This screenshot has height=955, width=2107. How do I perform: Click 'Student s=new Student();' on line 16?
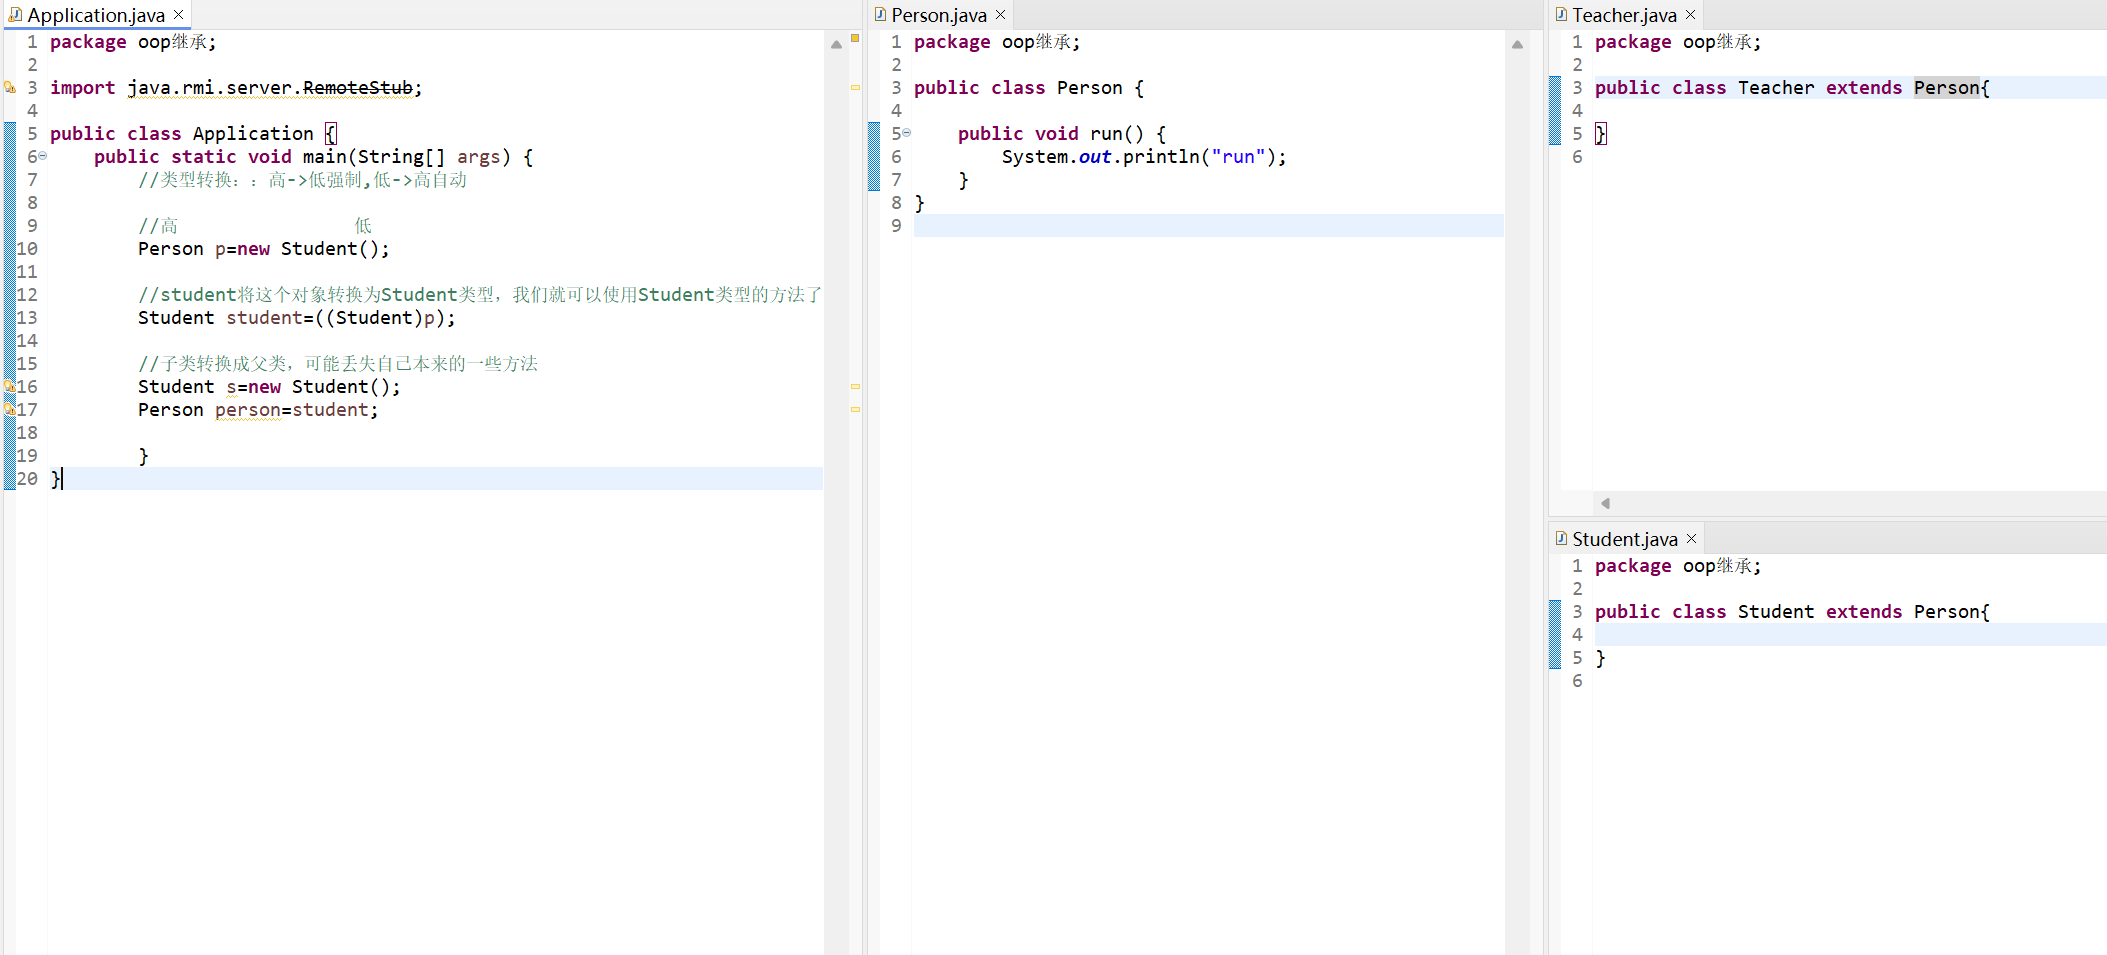click(x=269, y=387)
